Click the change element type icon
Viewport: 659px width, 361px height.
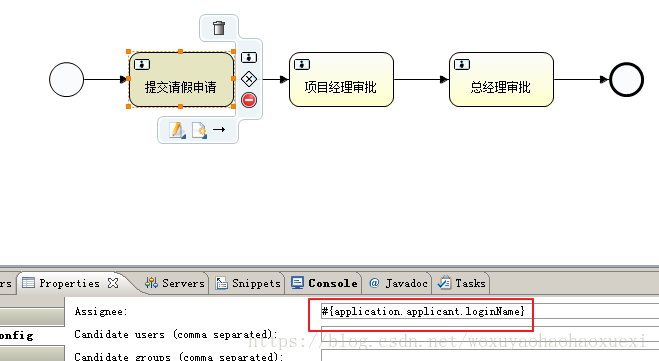[199, 130]
